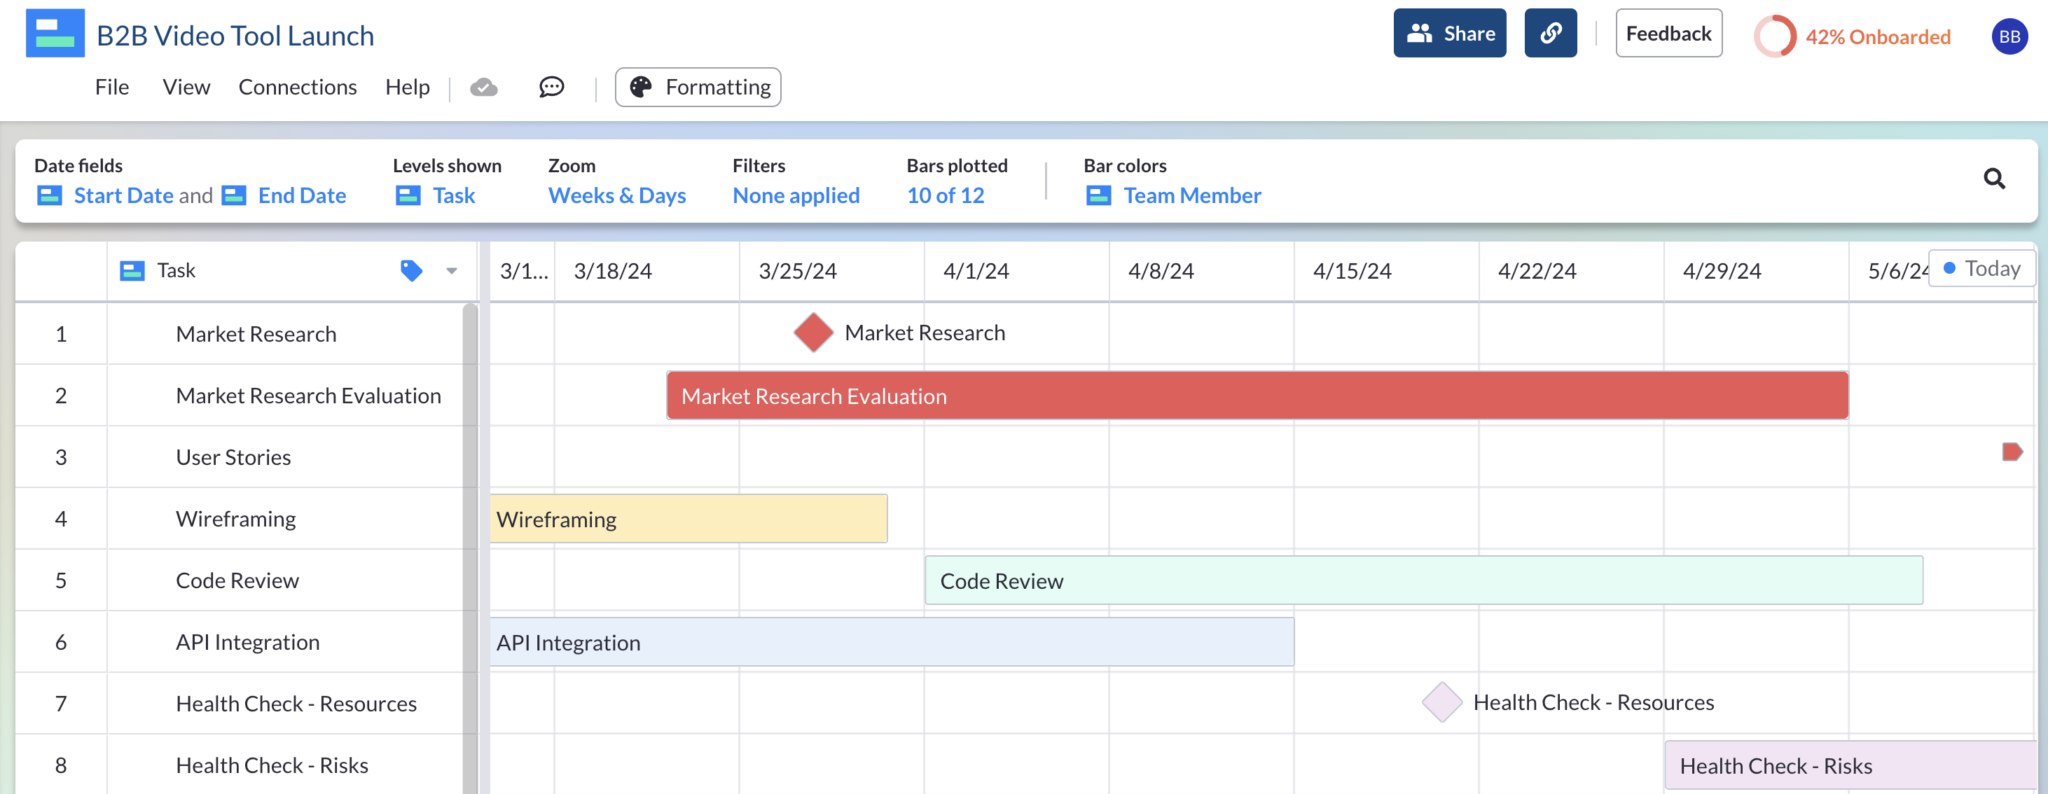Screen dimensions: 2048x794
Task: Click the B2B Video Tool Launch title
Action: (x=235, y=36)
